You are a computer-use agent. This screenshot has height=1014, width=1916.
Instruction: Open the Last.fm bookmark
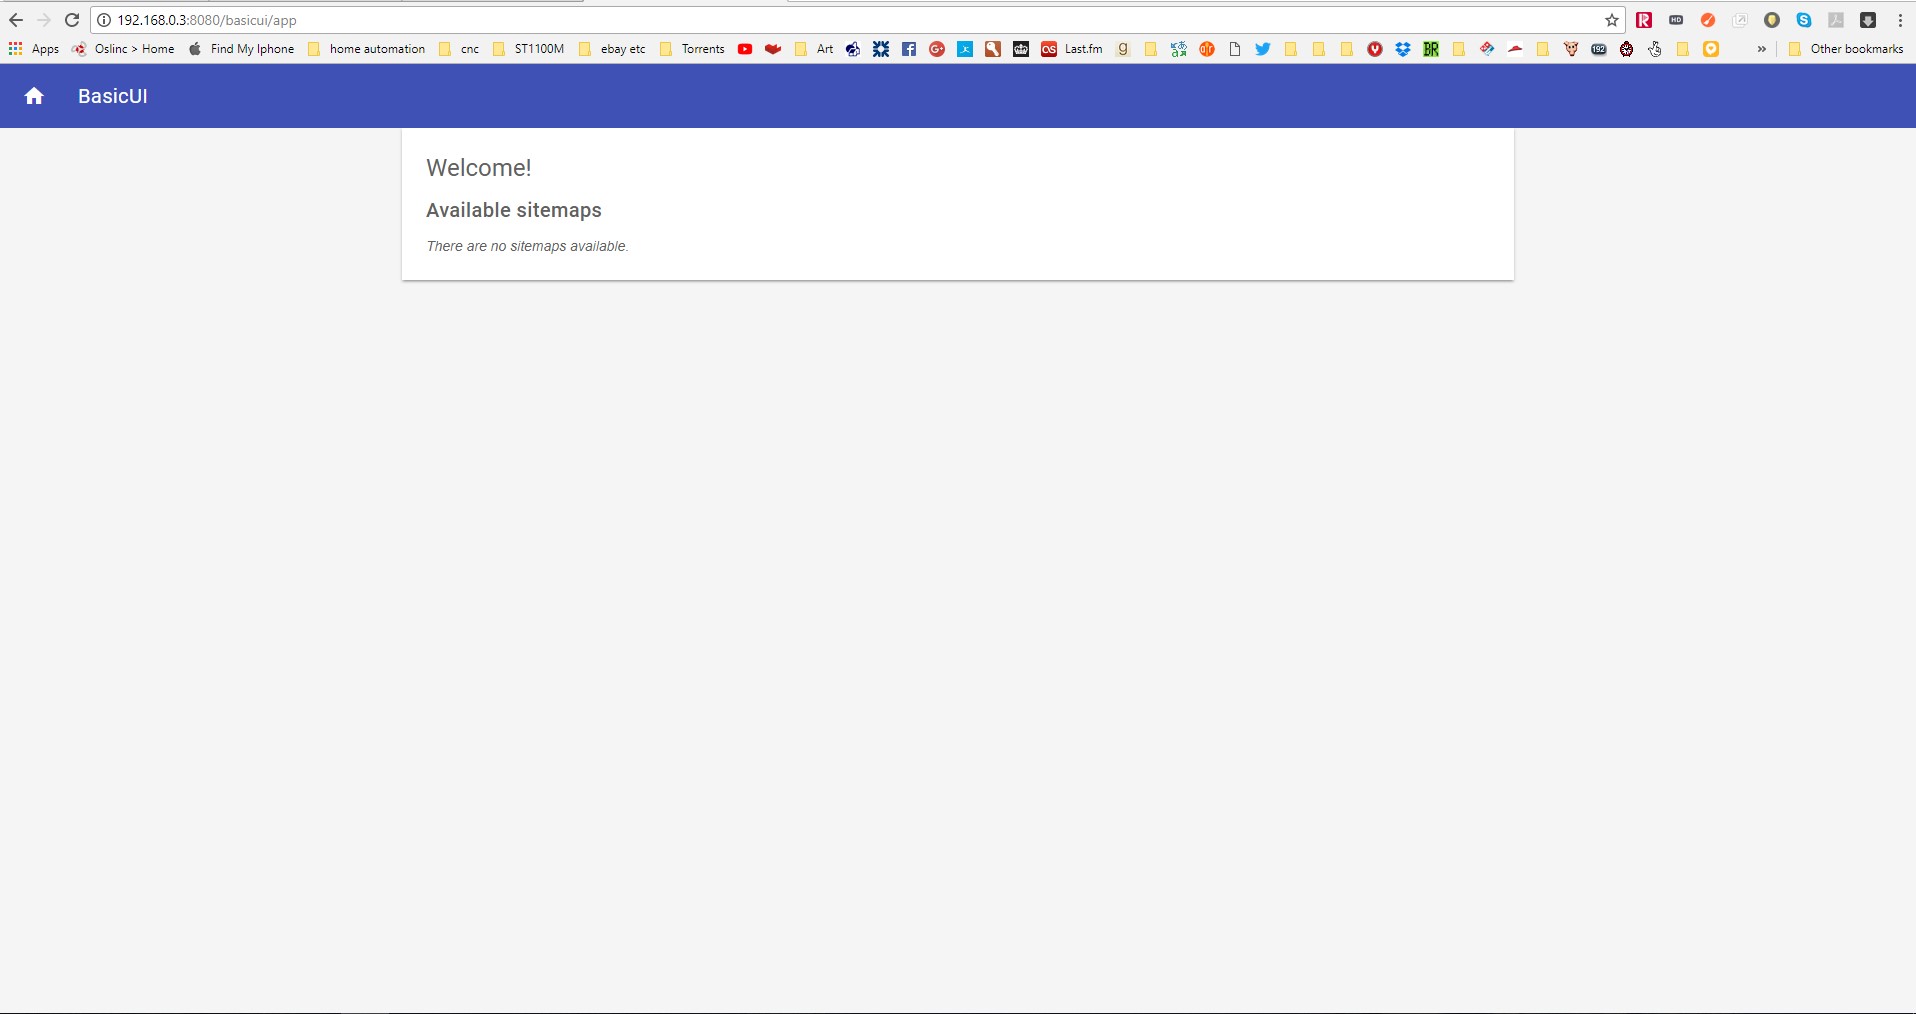[x=1072, y=49]
